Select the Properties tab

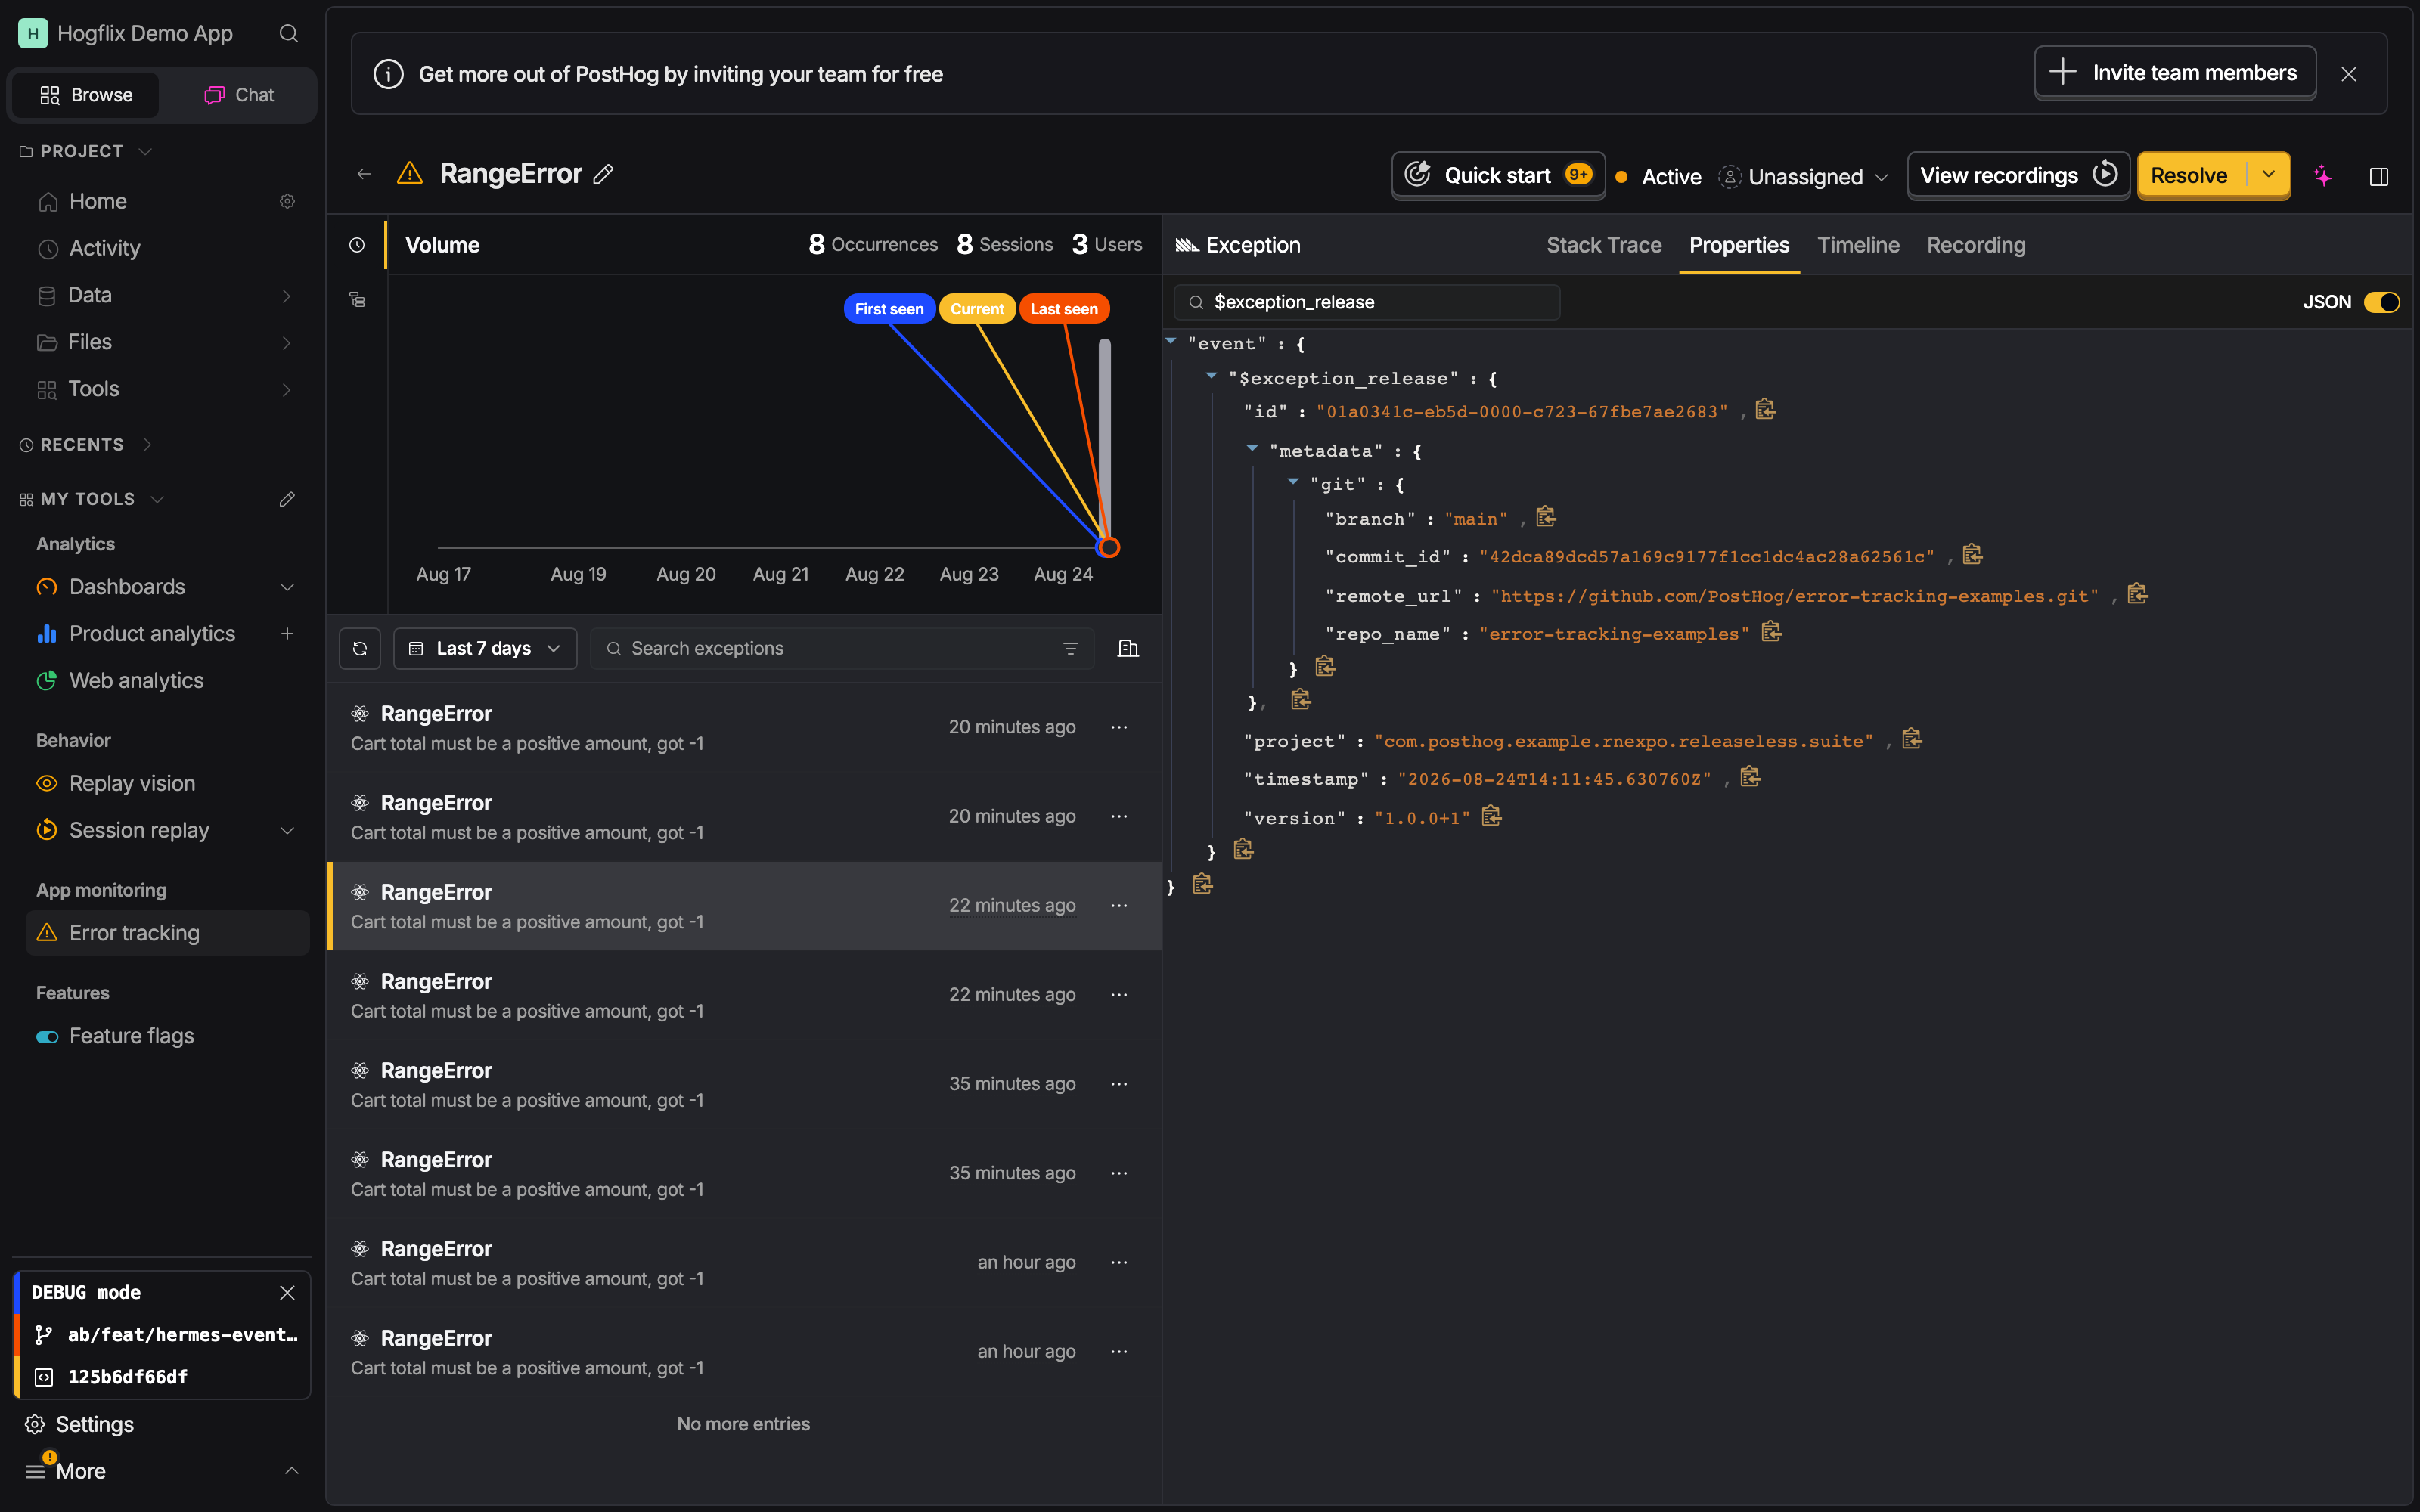click(x=1739, y=245)
